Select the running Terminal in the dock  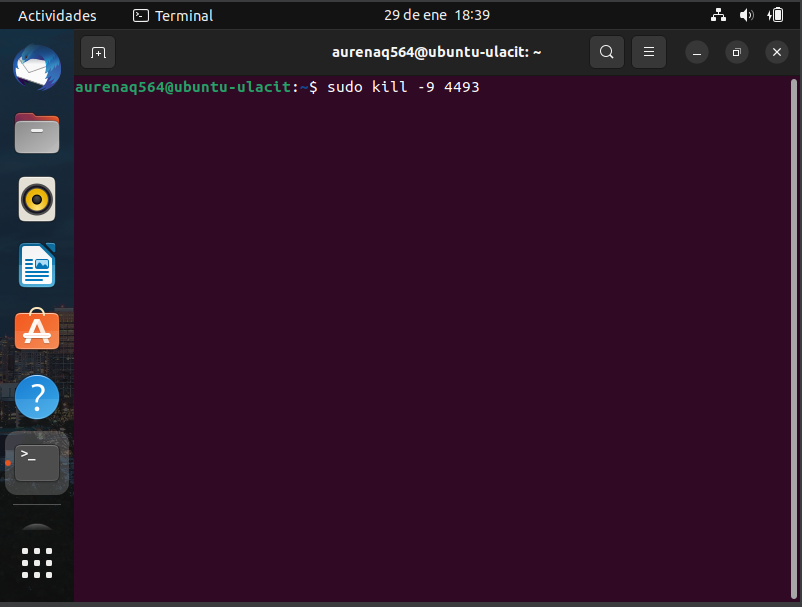pyautogui.click(x=37, y=462)
